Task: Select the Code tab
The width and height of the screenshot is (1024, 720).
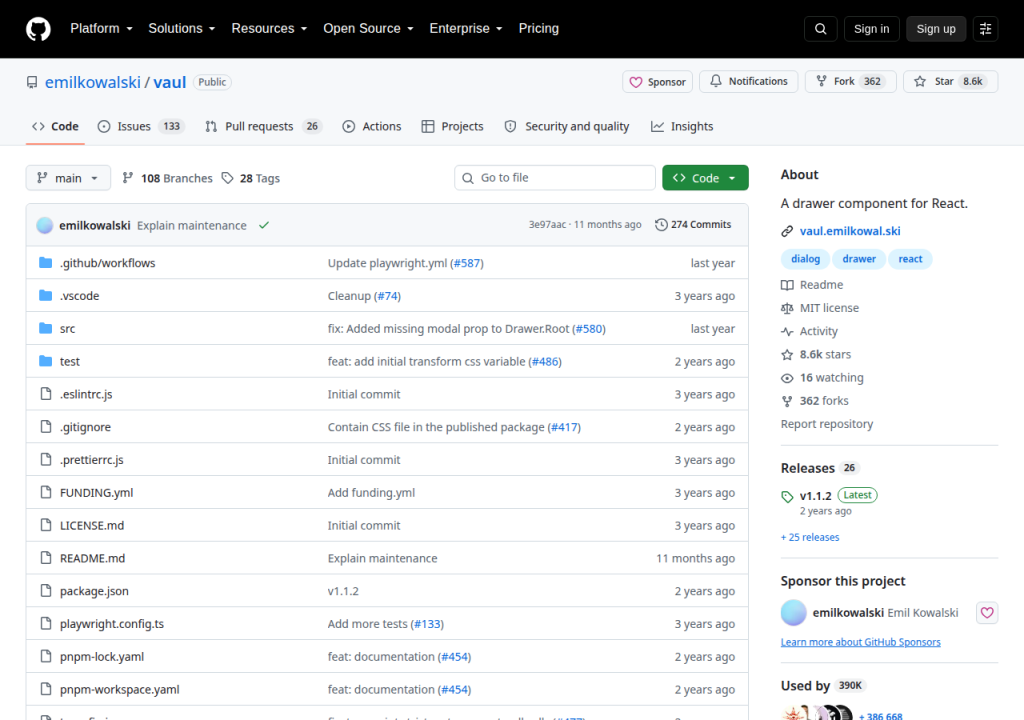Action: tap(56, 126)
